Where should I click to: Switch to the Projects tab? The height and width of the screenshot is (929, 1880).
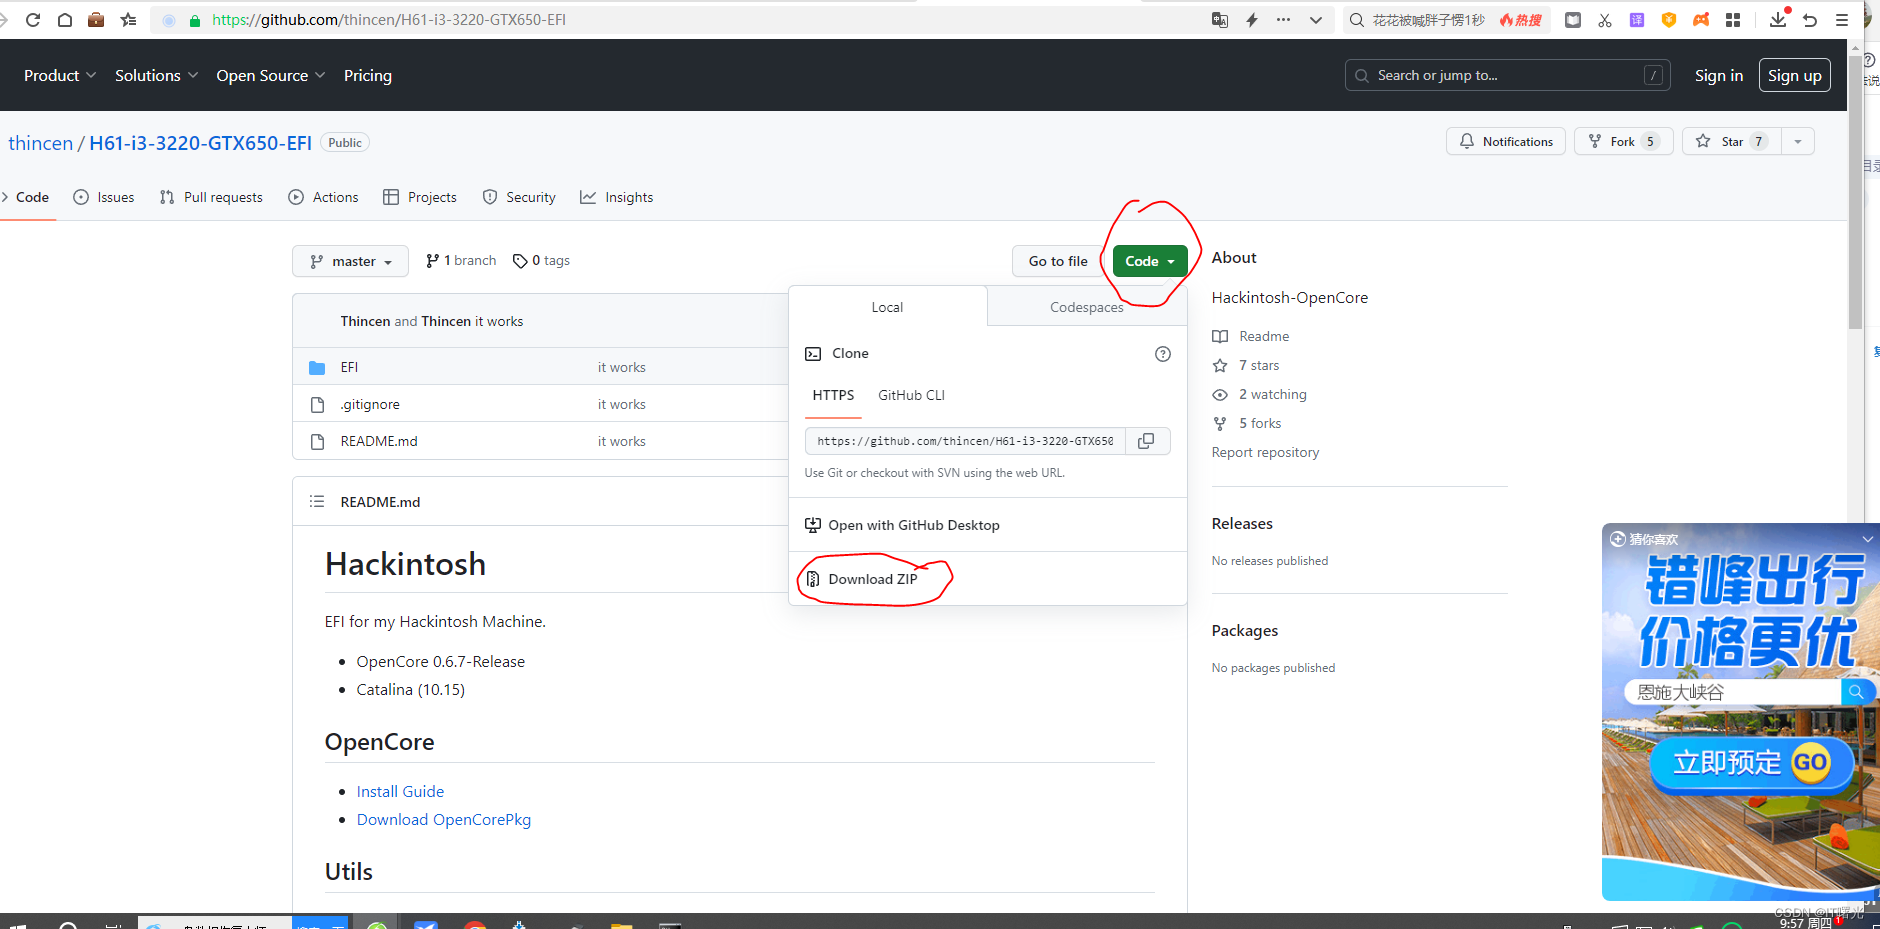click(420, 197)
